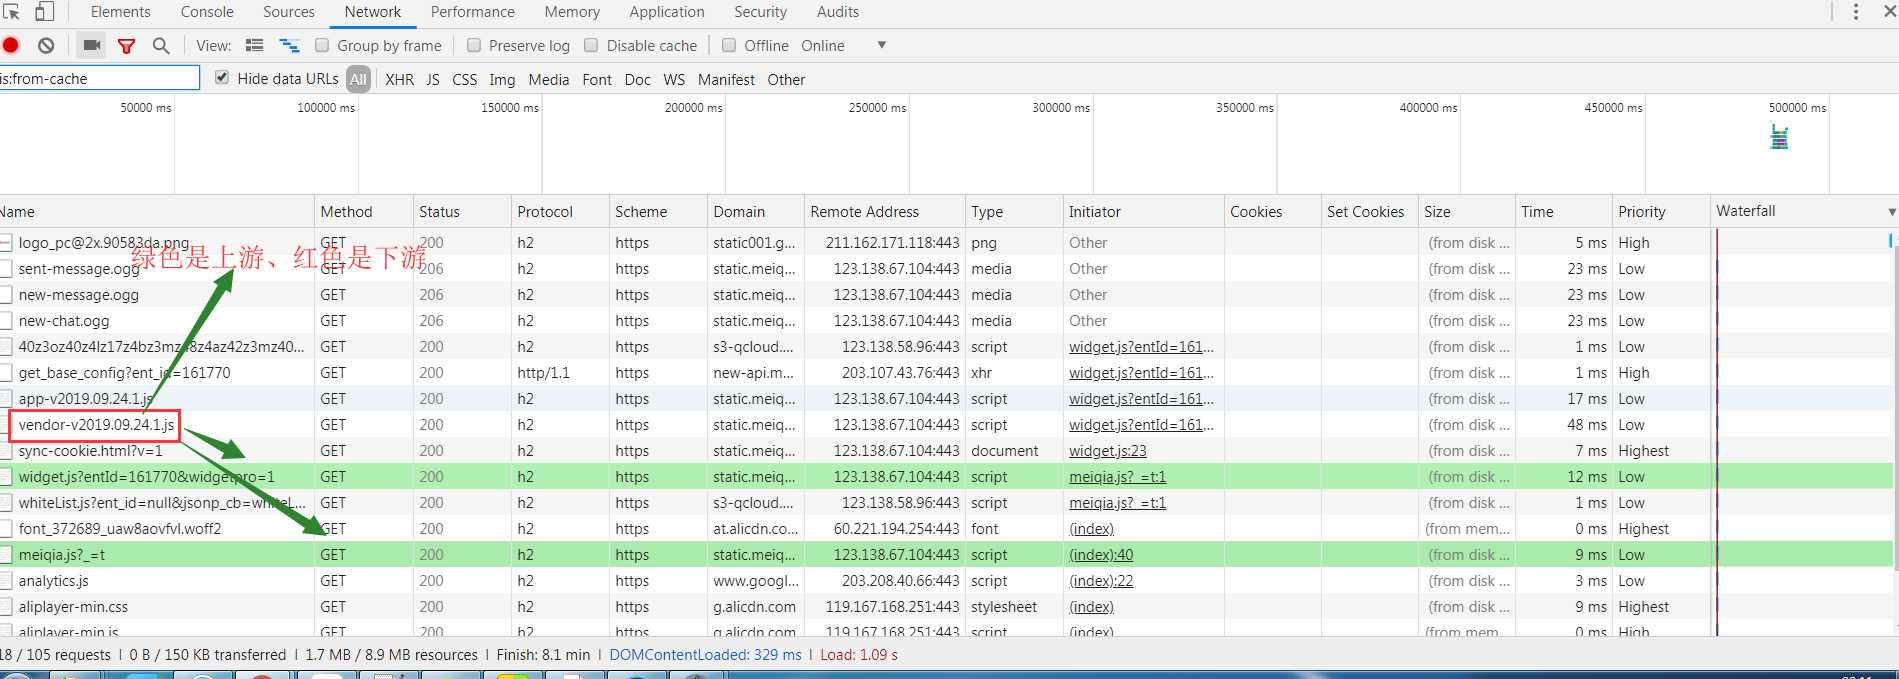Filter requests by WS
Image resolution: width=1899 pixels, height=679 pixels.
pyautogui.click(x=675, y=79)
